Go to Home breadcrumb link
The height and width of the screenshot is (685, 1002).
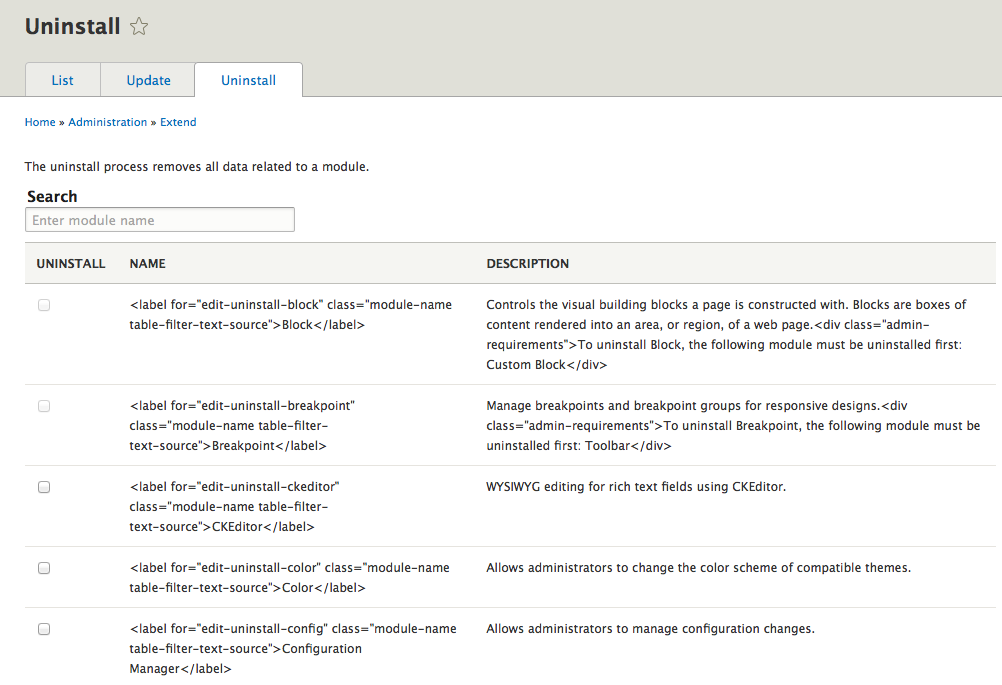pyautogui.click(x=40, y=122)
